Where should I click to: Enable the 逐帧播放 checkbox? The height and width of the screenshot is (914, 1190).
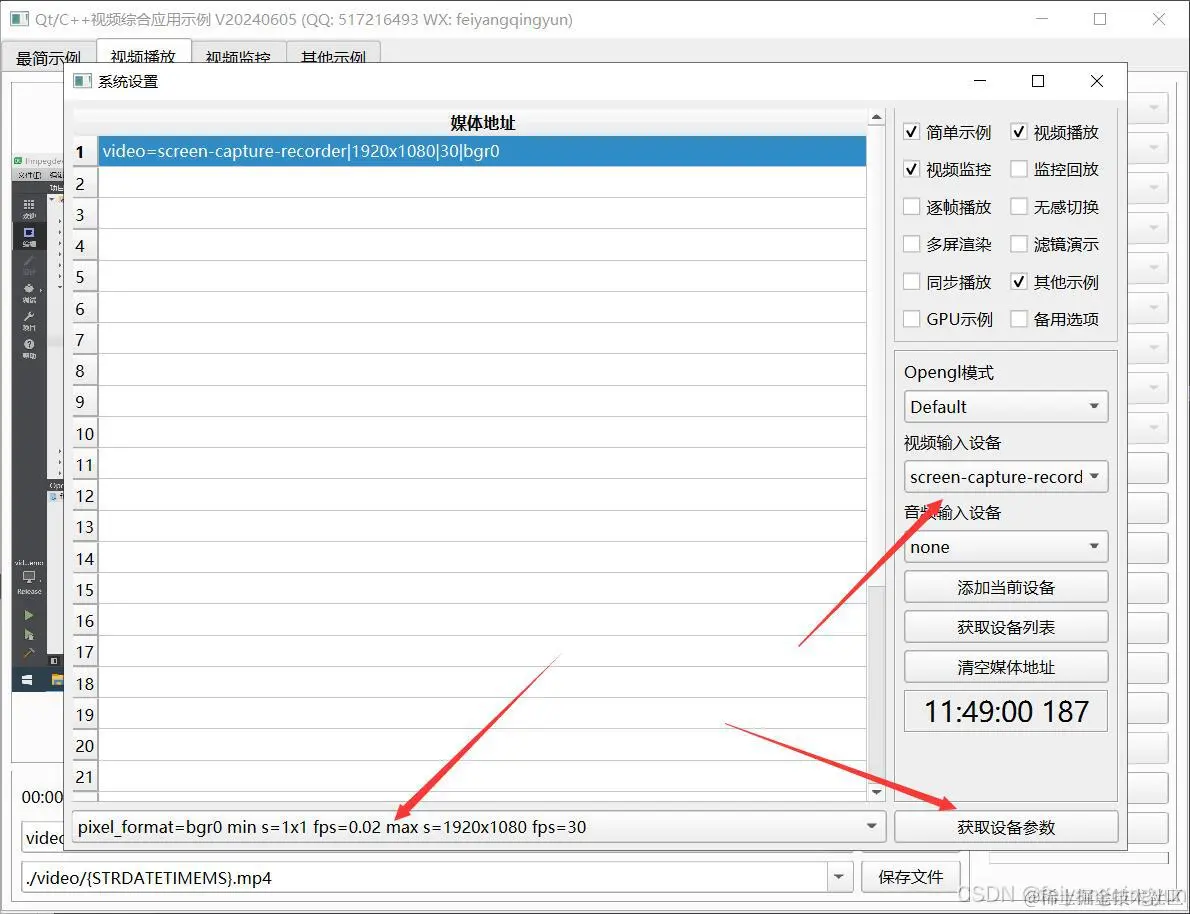pyautogui.click(x=911, y=206)
